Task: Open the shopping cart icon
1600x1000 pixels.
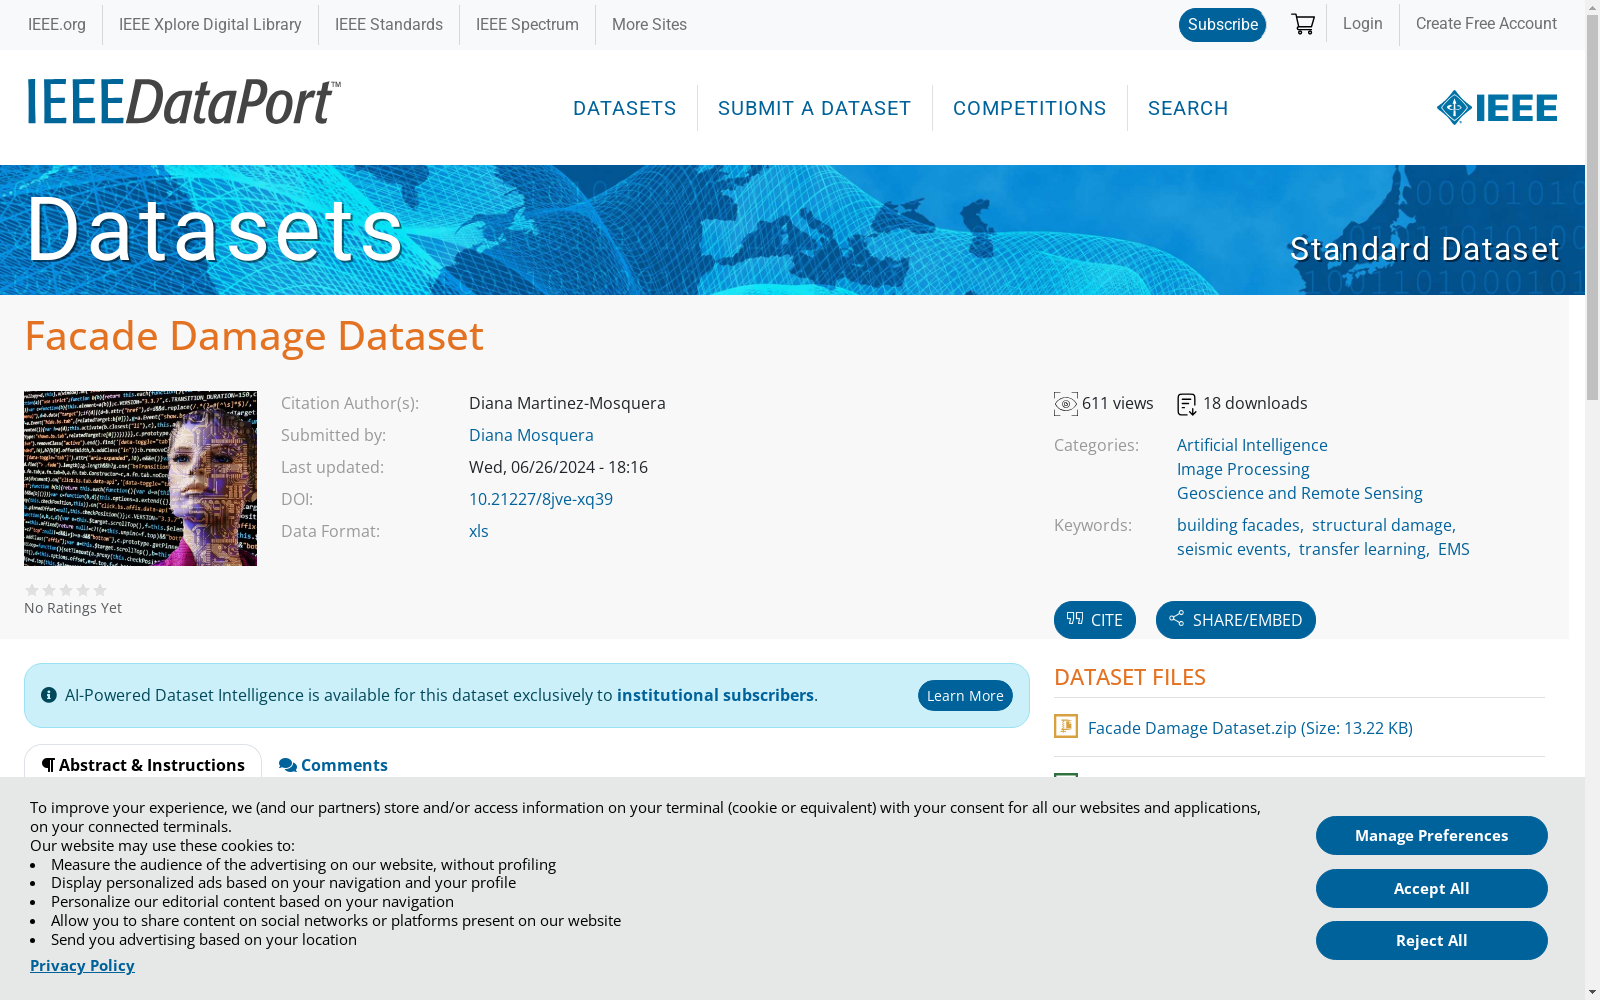Action: (1302, 24)
